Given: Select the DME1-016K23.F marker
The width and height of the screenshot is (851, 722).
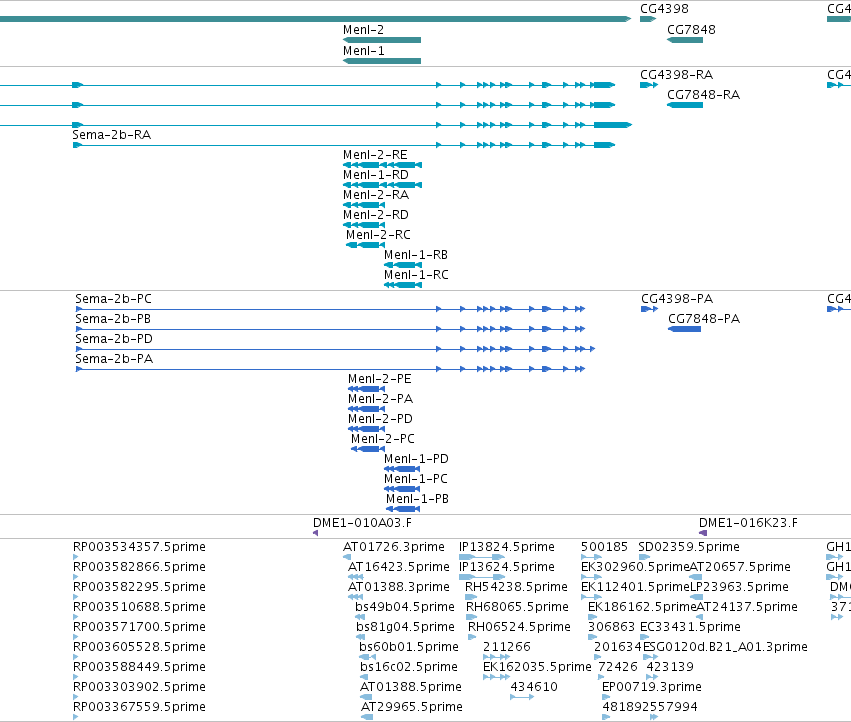Looking at the screenshot, I should (x=703, y=533).
